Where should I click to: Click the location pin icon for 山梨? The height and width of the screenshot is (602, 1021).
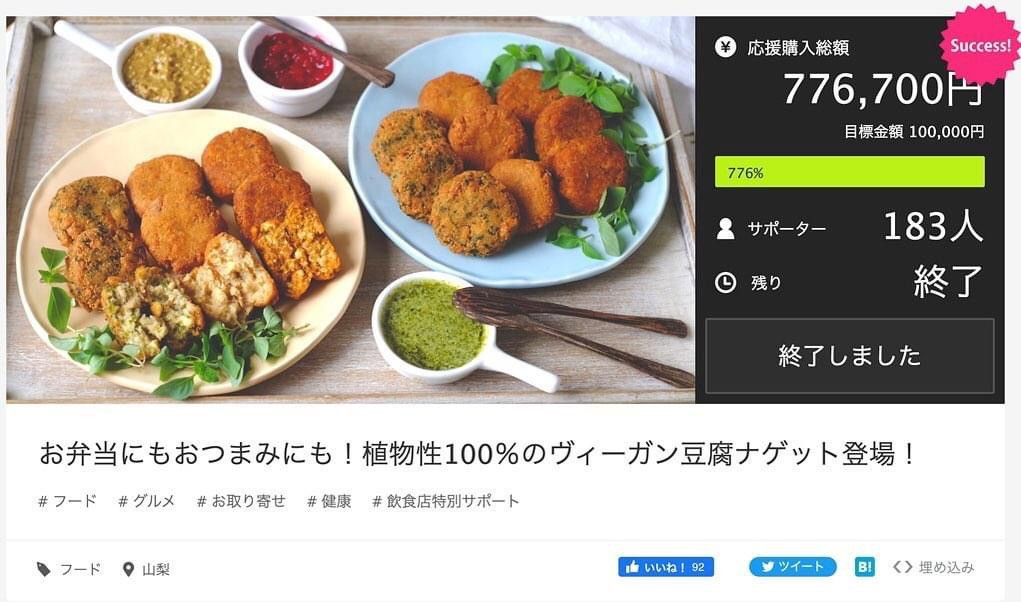(128, 569)
